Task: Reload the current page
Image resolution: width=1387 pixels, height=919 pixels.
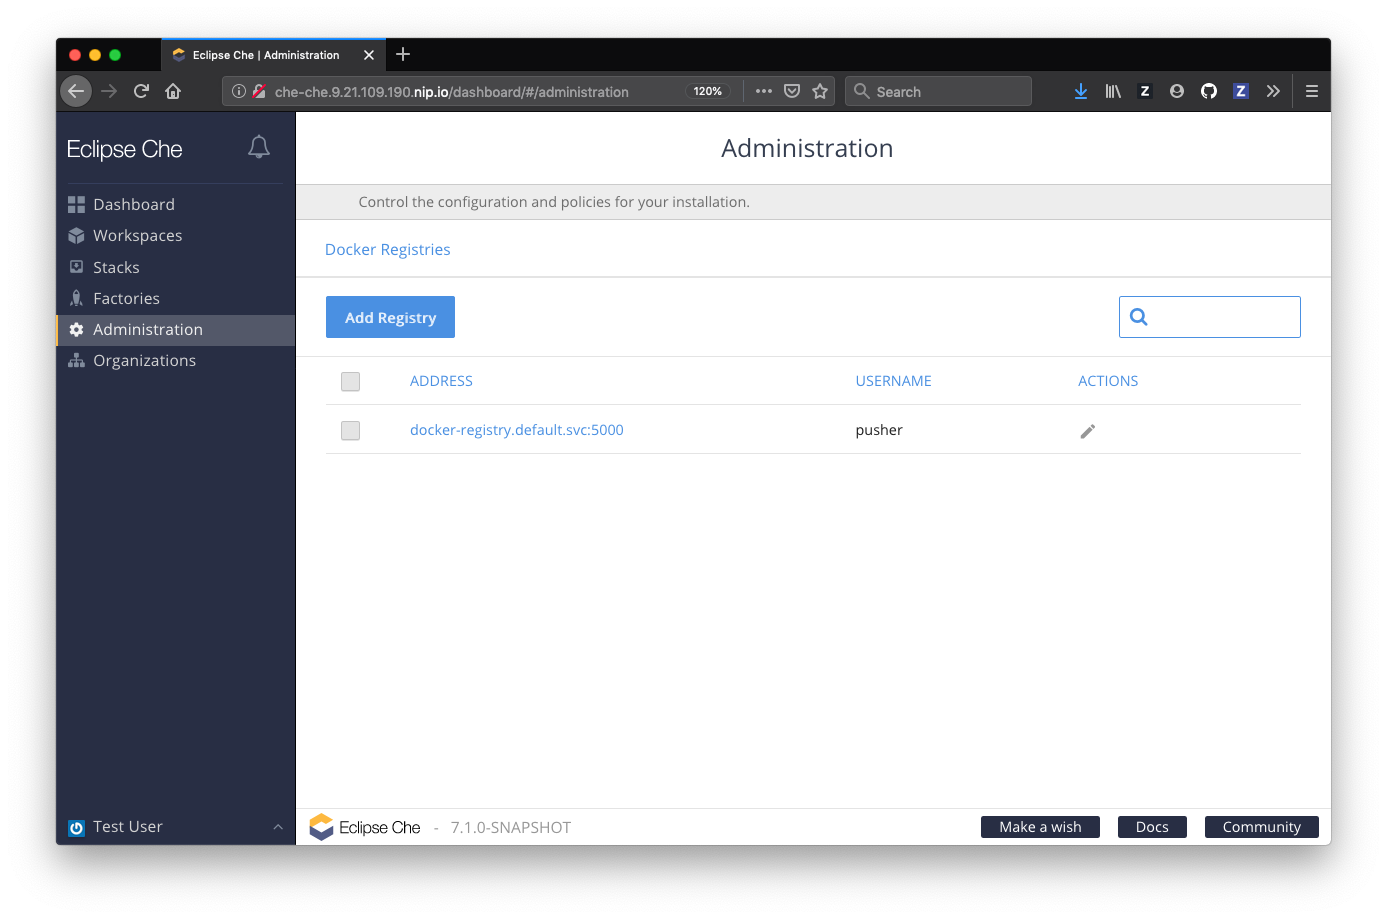Action: 141,91
